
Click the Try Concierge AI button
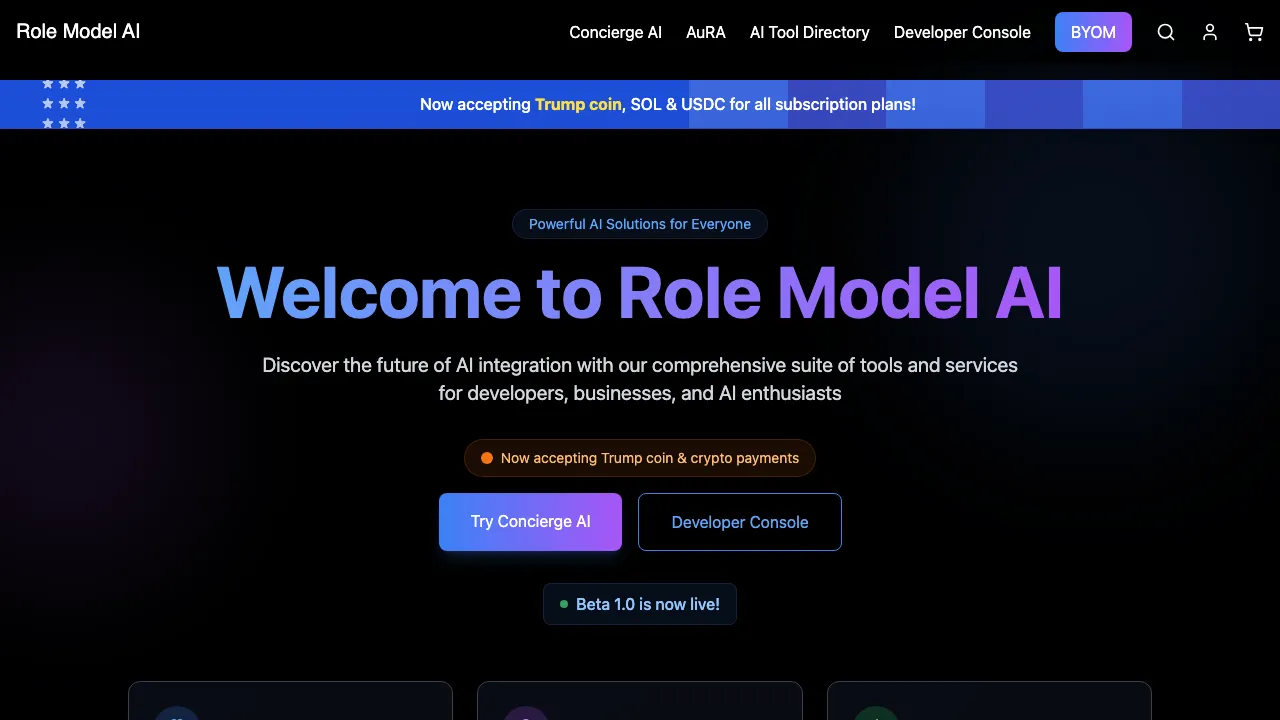[530, 521]
